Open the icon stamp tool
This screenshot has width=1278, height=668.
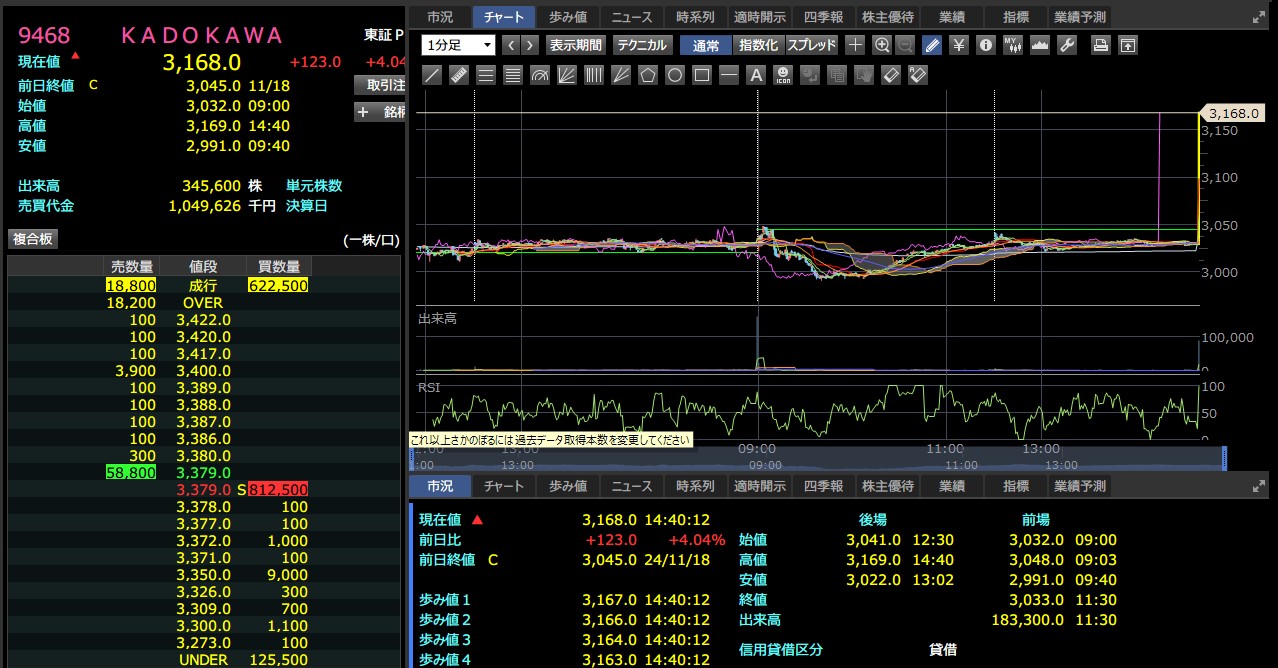point(783,75)
